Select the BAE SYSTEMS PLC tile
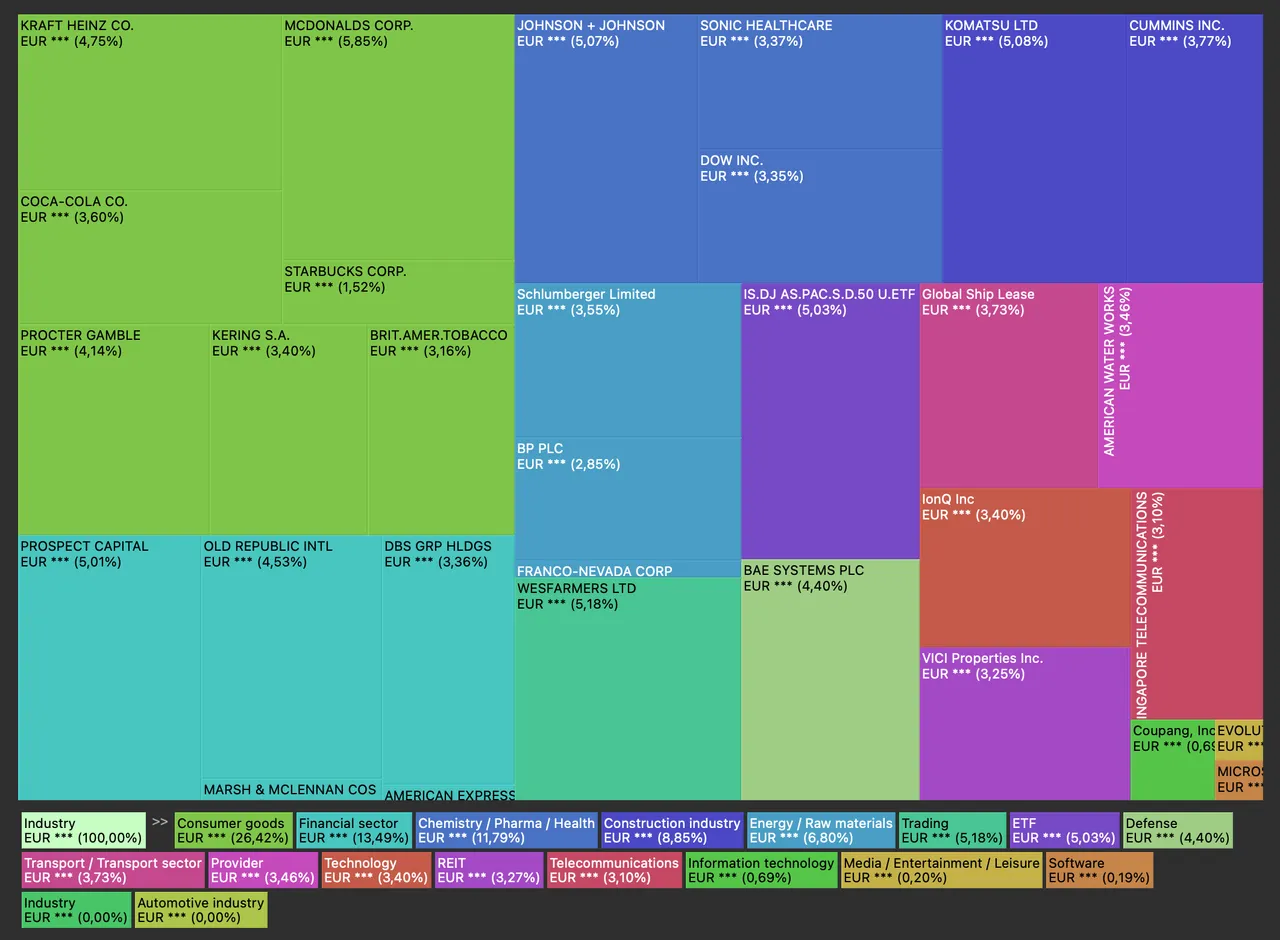 (x=830, y=680)
